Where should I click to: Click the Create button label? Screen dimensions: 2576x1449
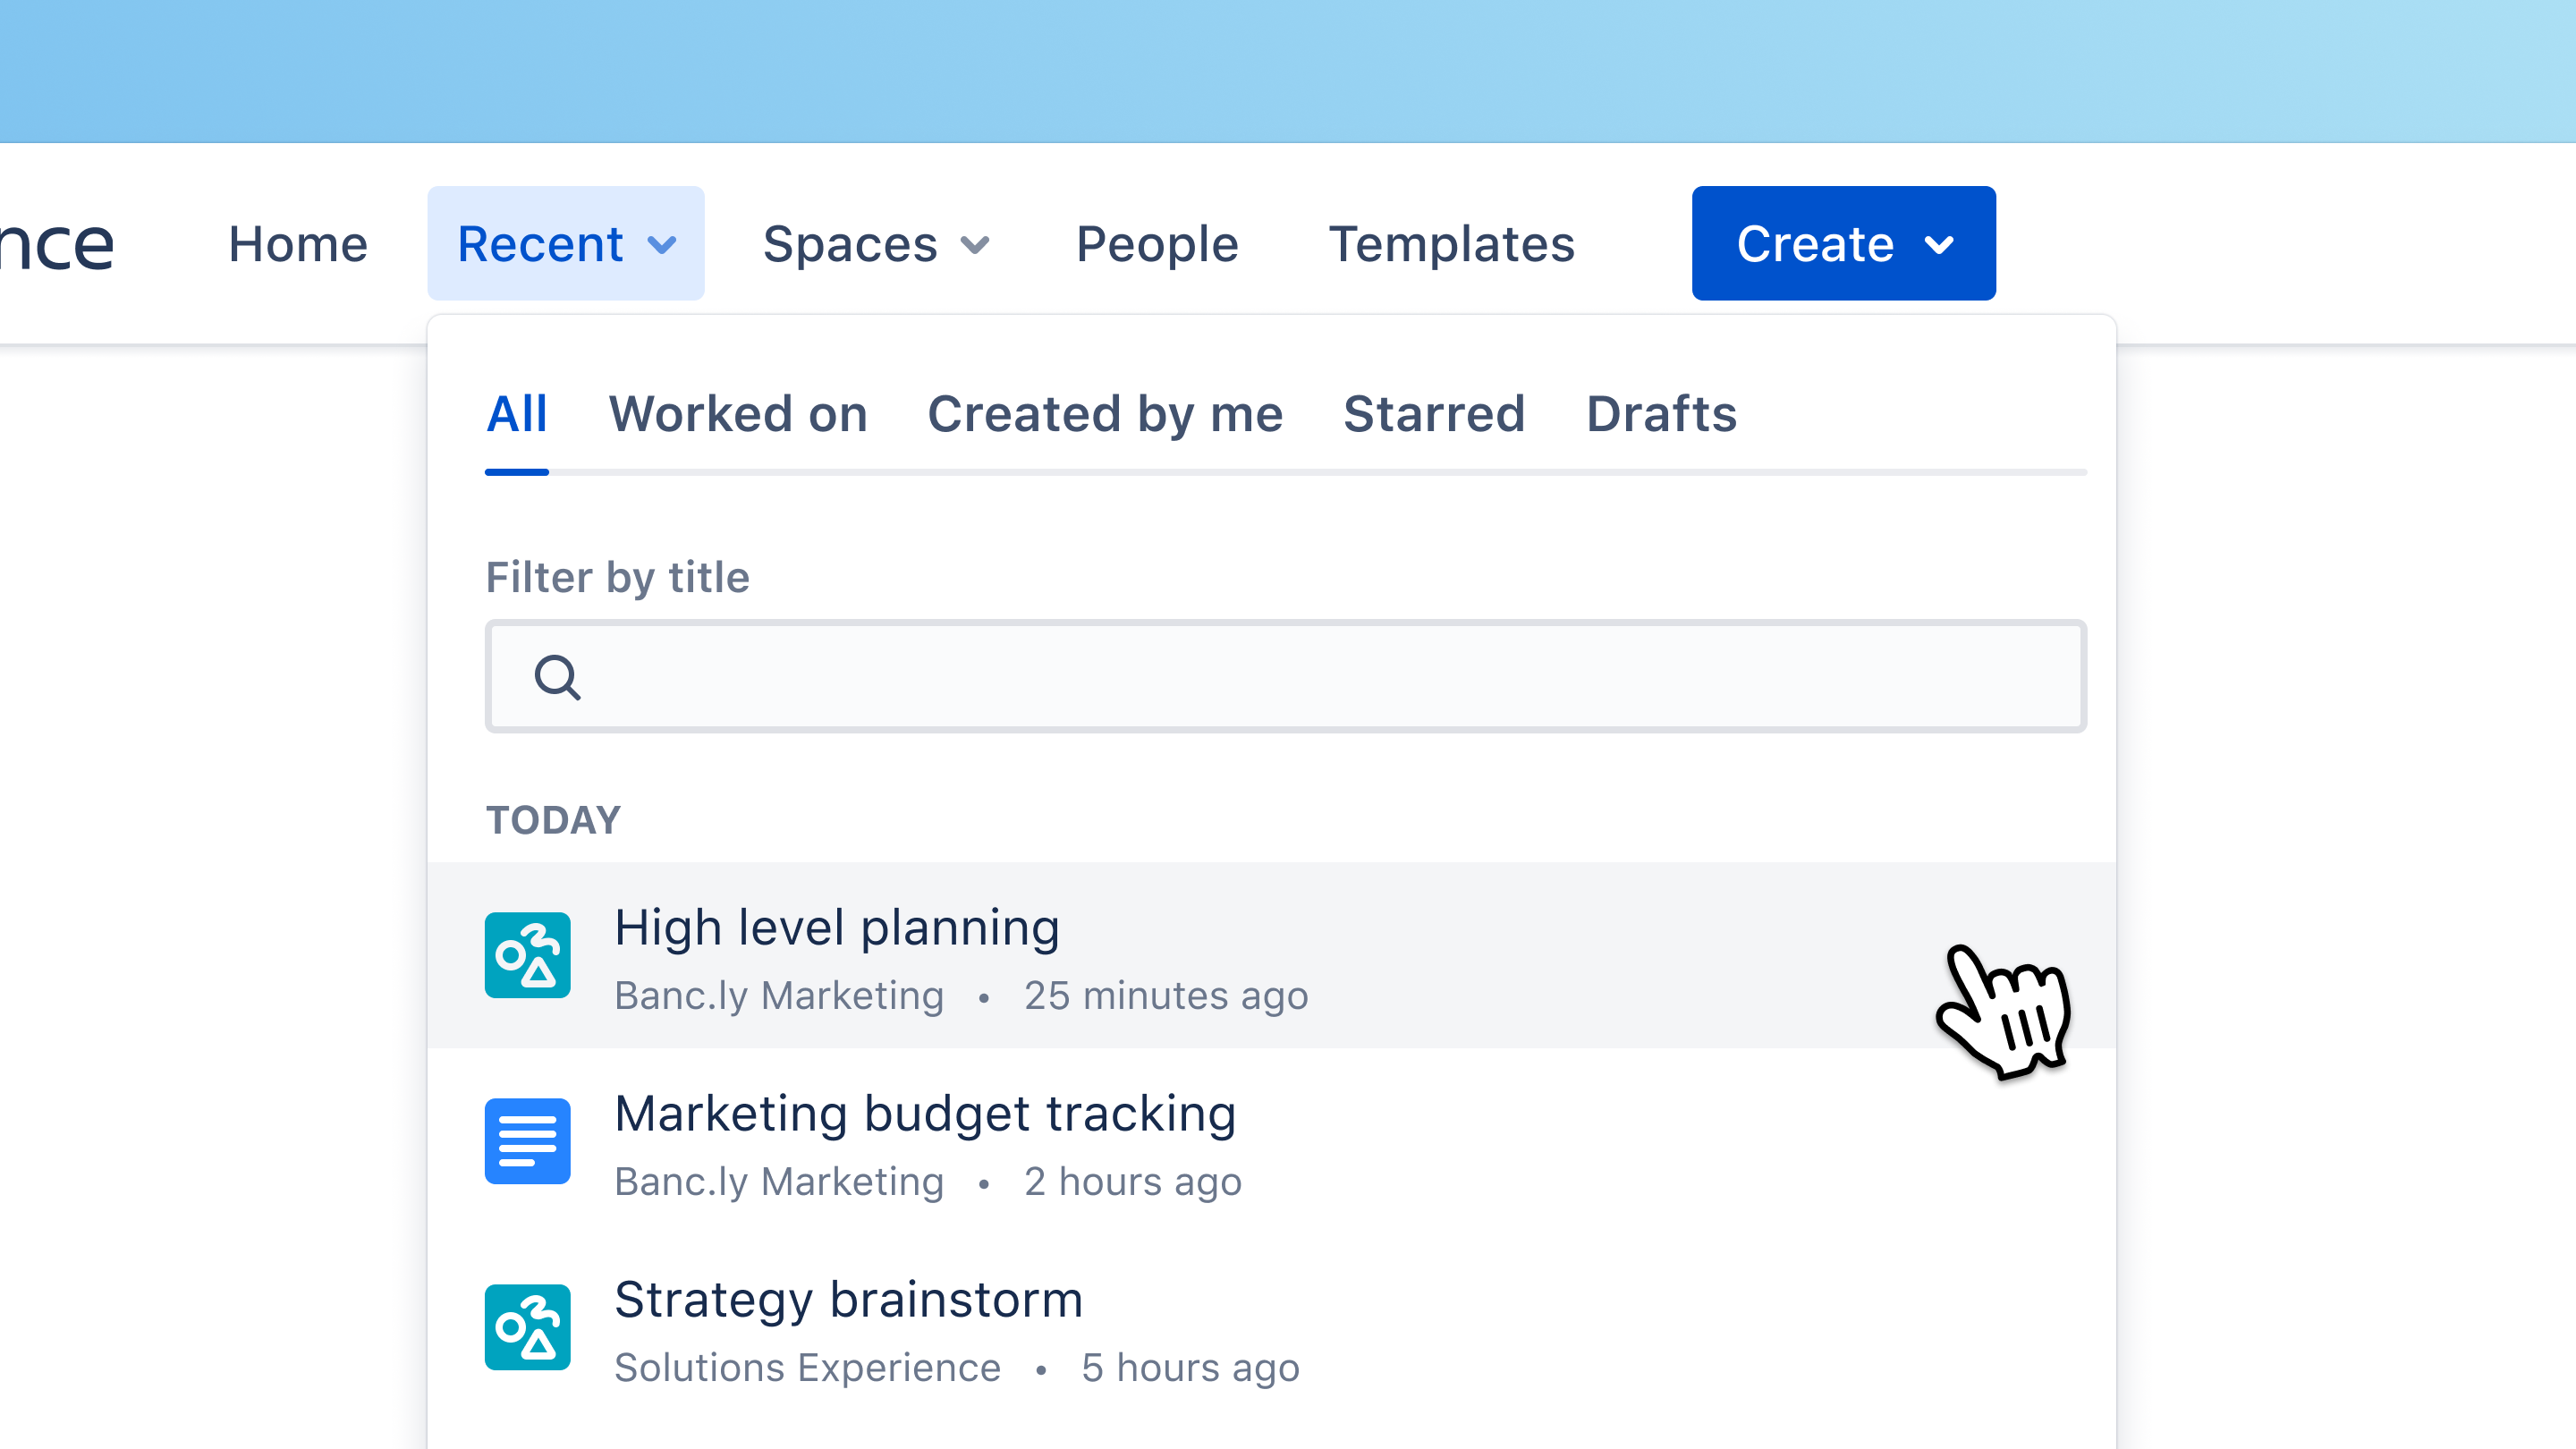pos(1815,244)
